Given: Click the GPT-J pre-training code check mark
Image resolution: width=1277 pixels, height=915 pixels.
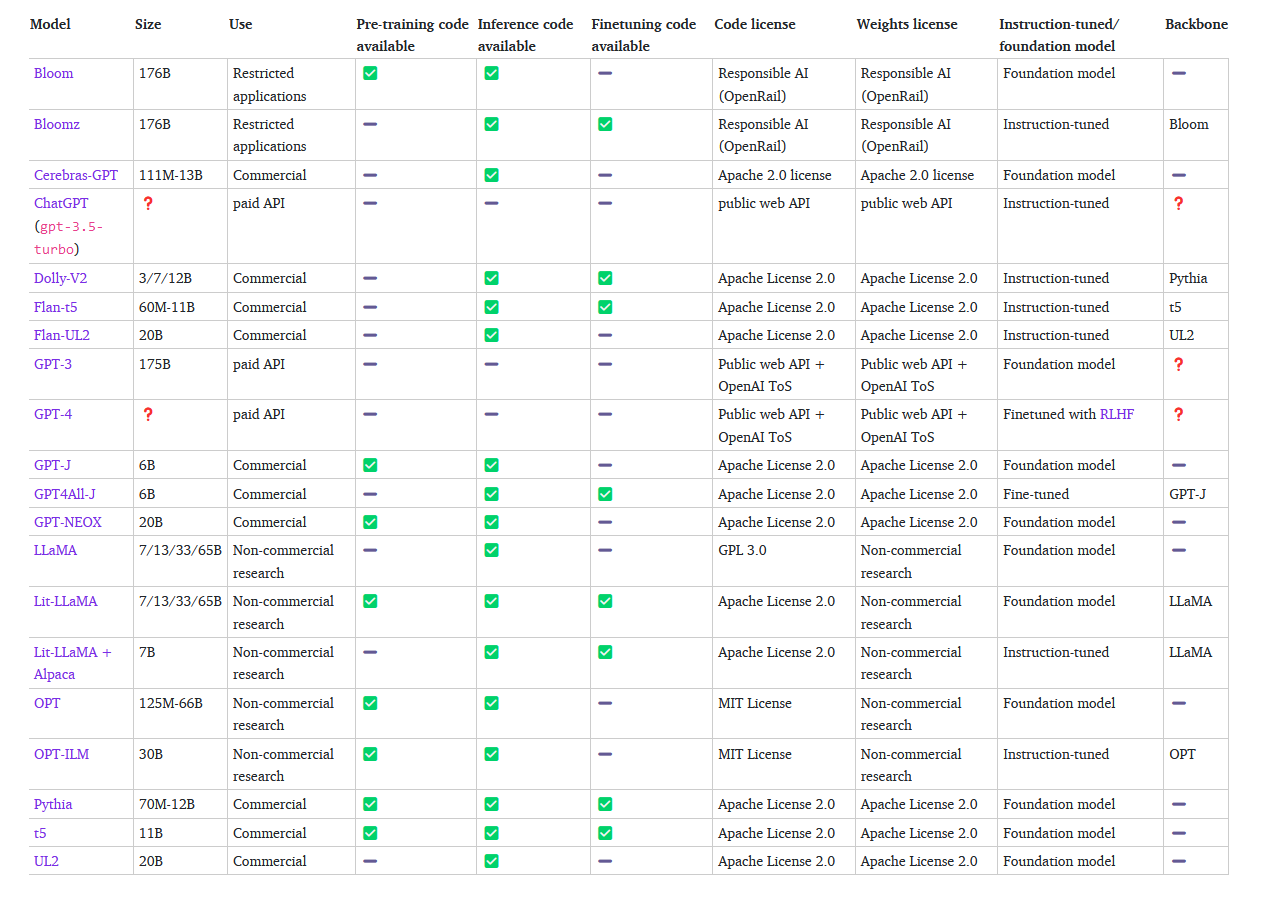Looking at the screenshot, I should (x=370, y=465).
